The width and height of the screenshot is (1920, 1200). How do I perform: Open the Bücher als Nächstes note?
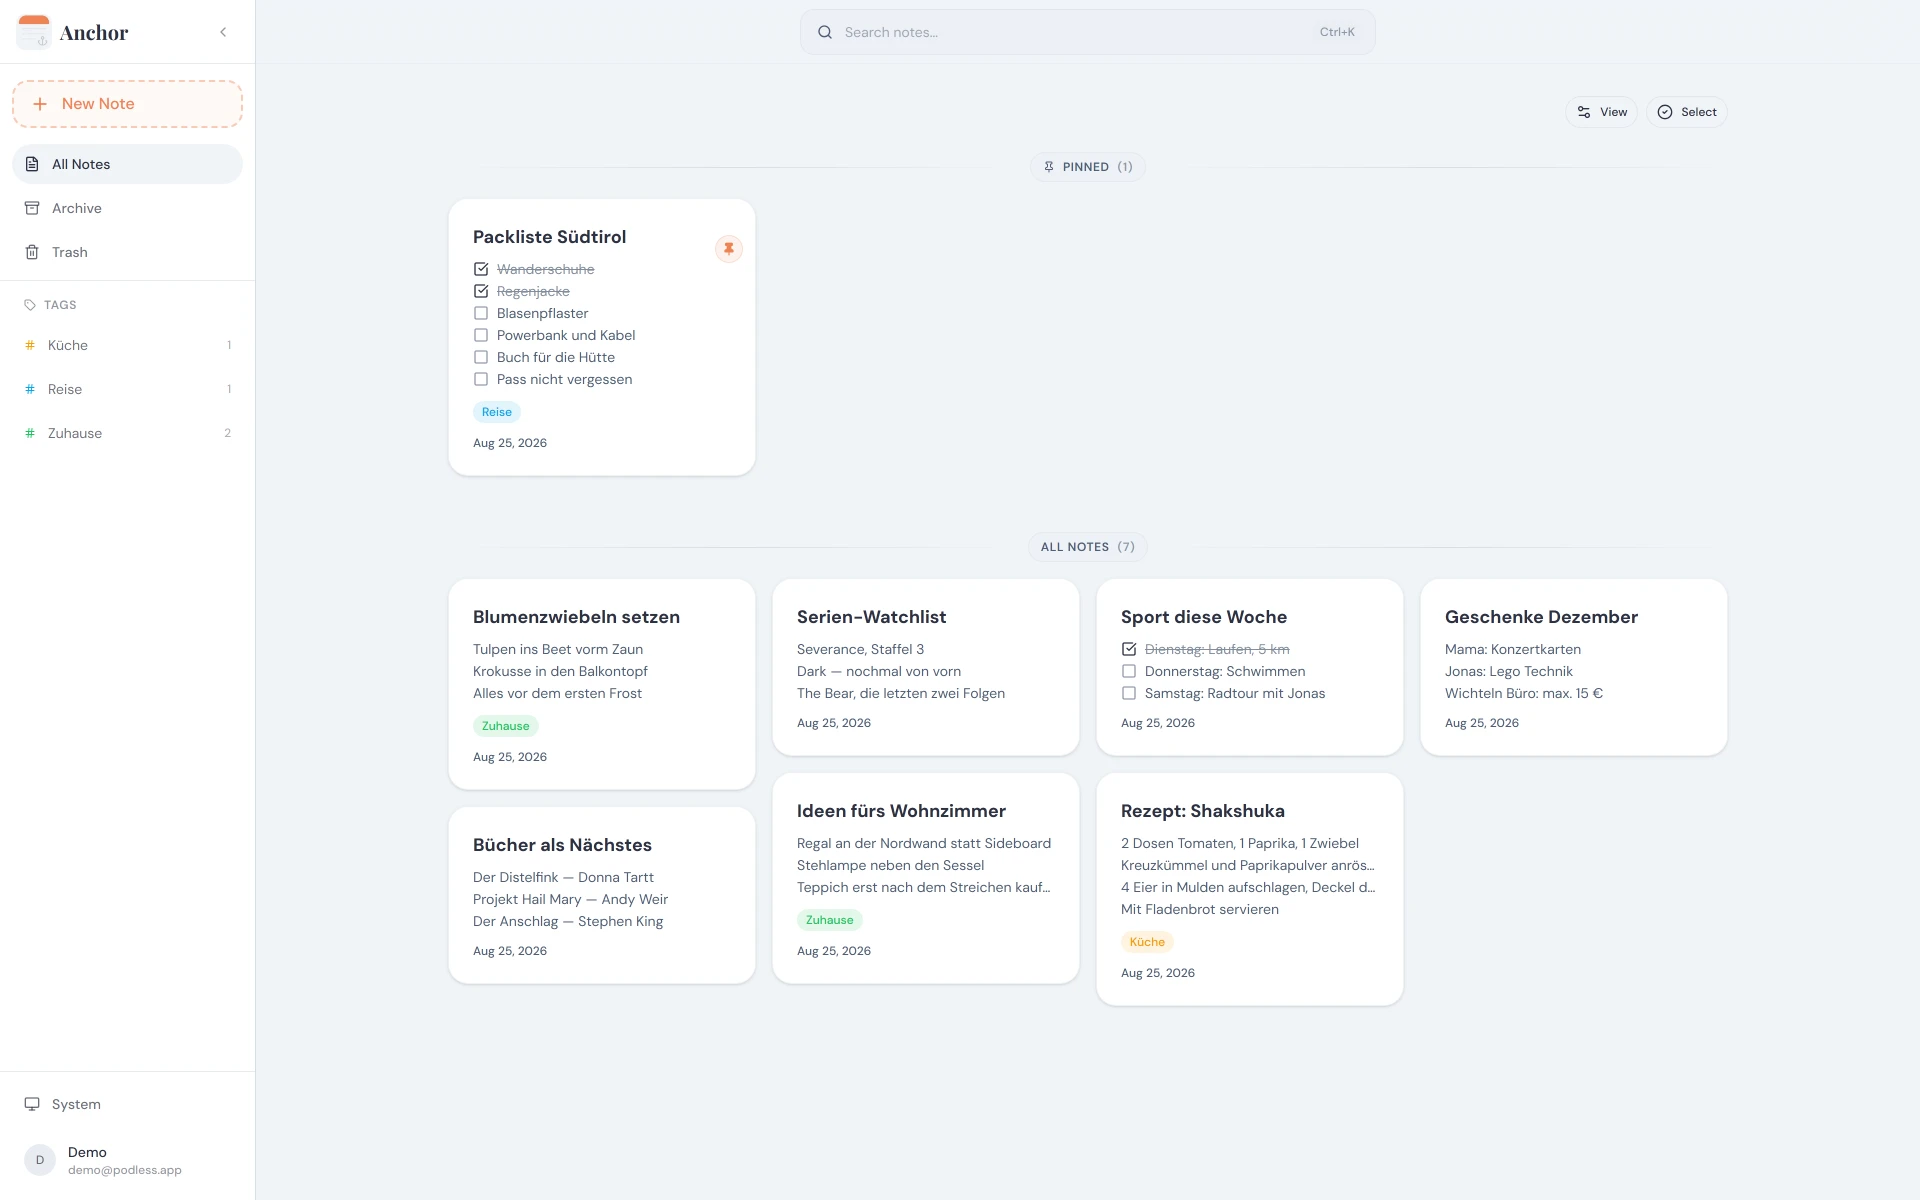click(x=602, y=895)
